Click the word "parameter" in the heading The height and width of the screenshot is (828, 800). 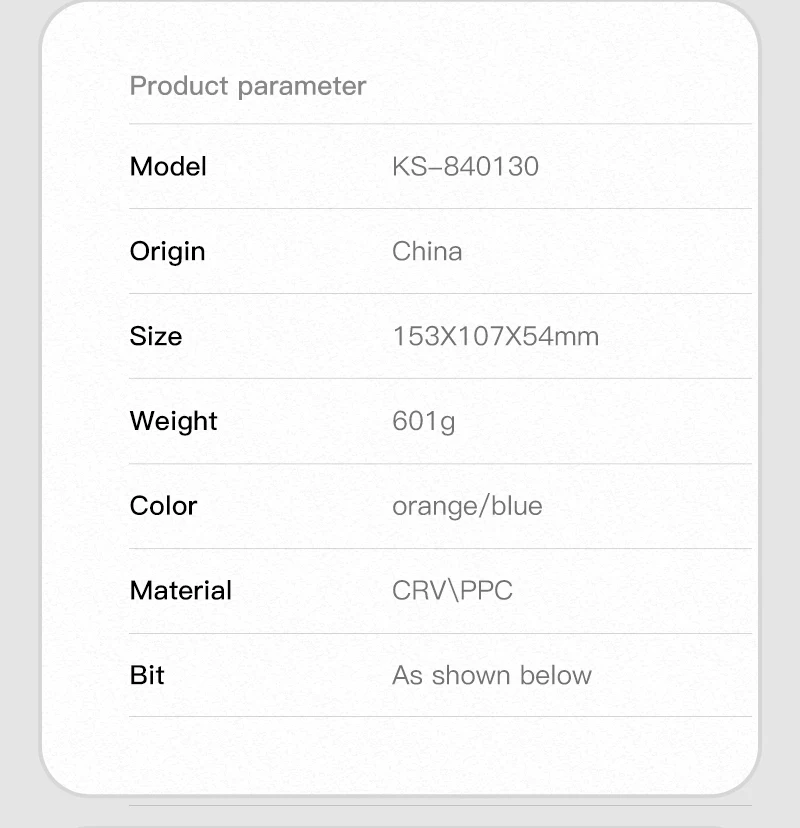click(302, 87)
